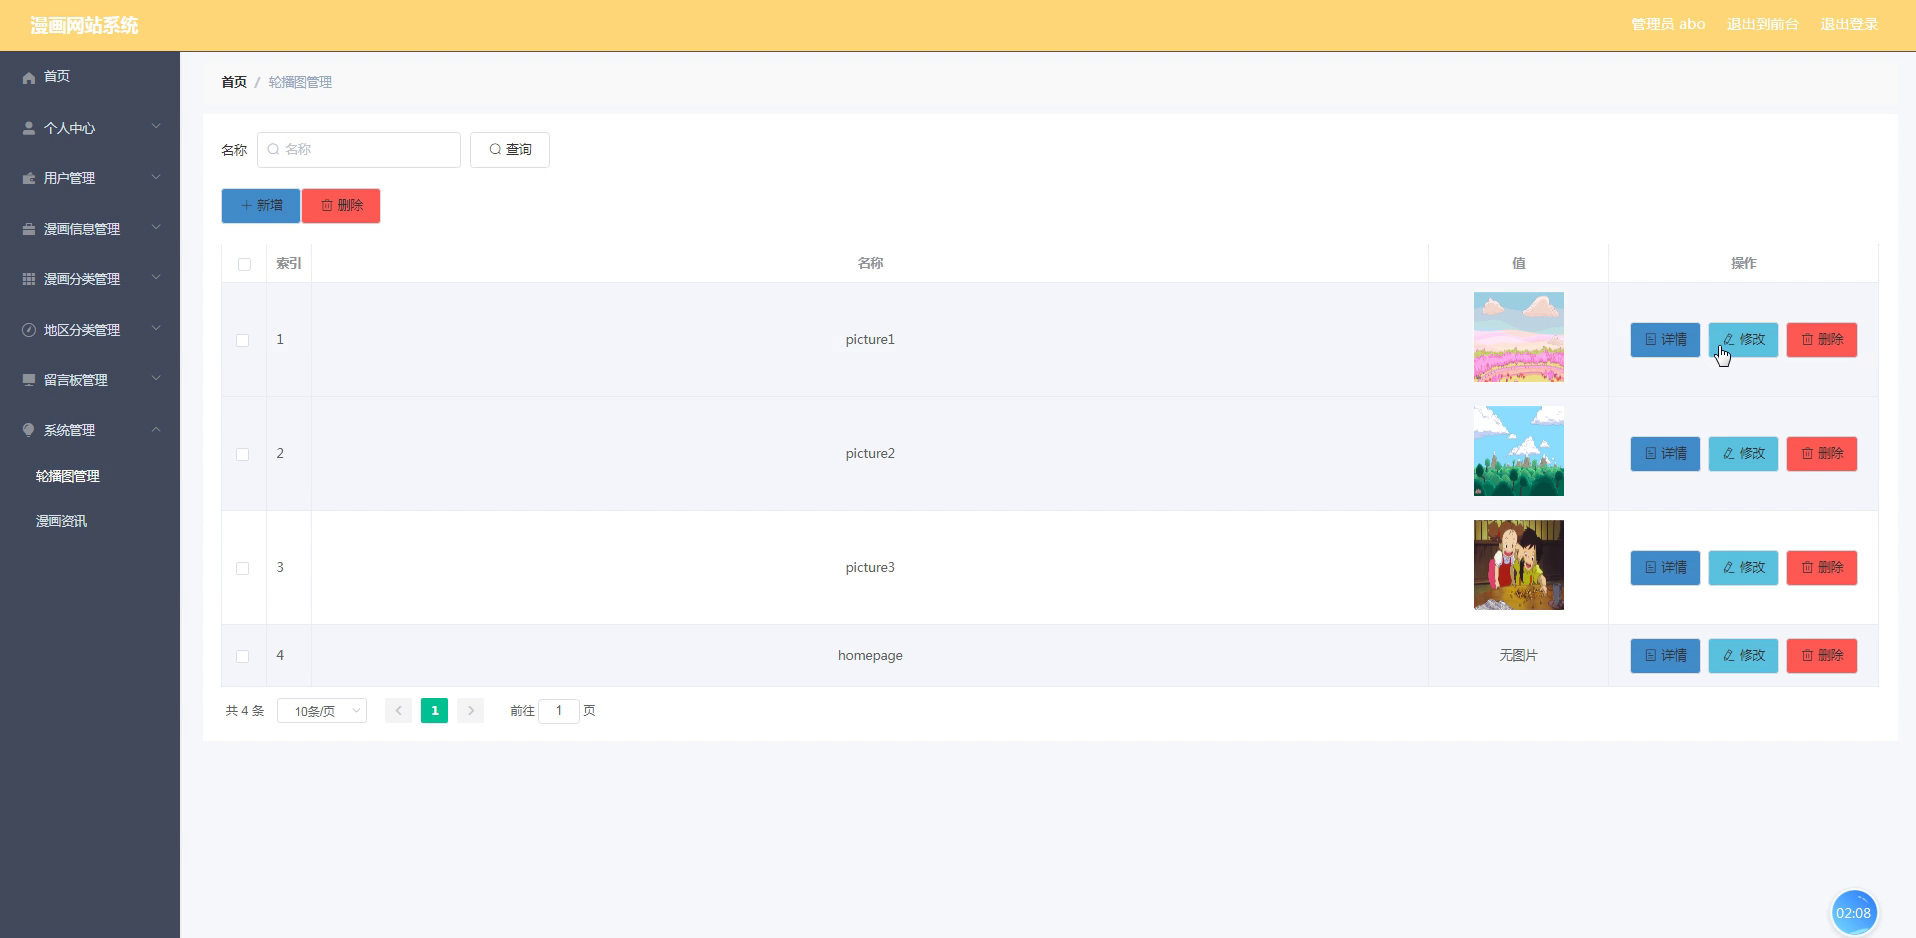Click 详情 for picture3 row
The width and height of the screenshot is (1916, 938).
(1665, 568)
